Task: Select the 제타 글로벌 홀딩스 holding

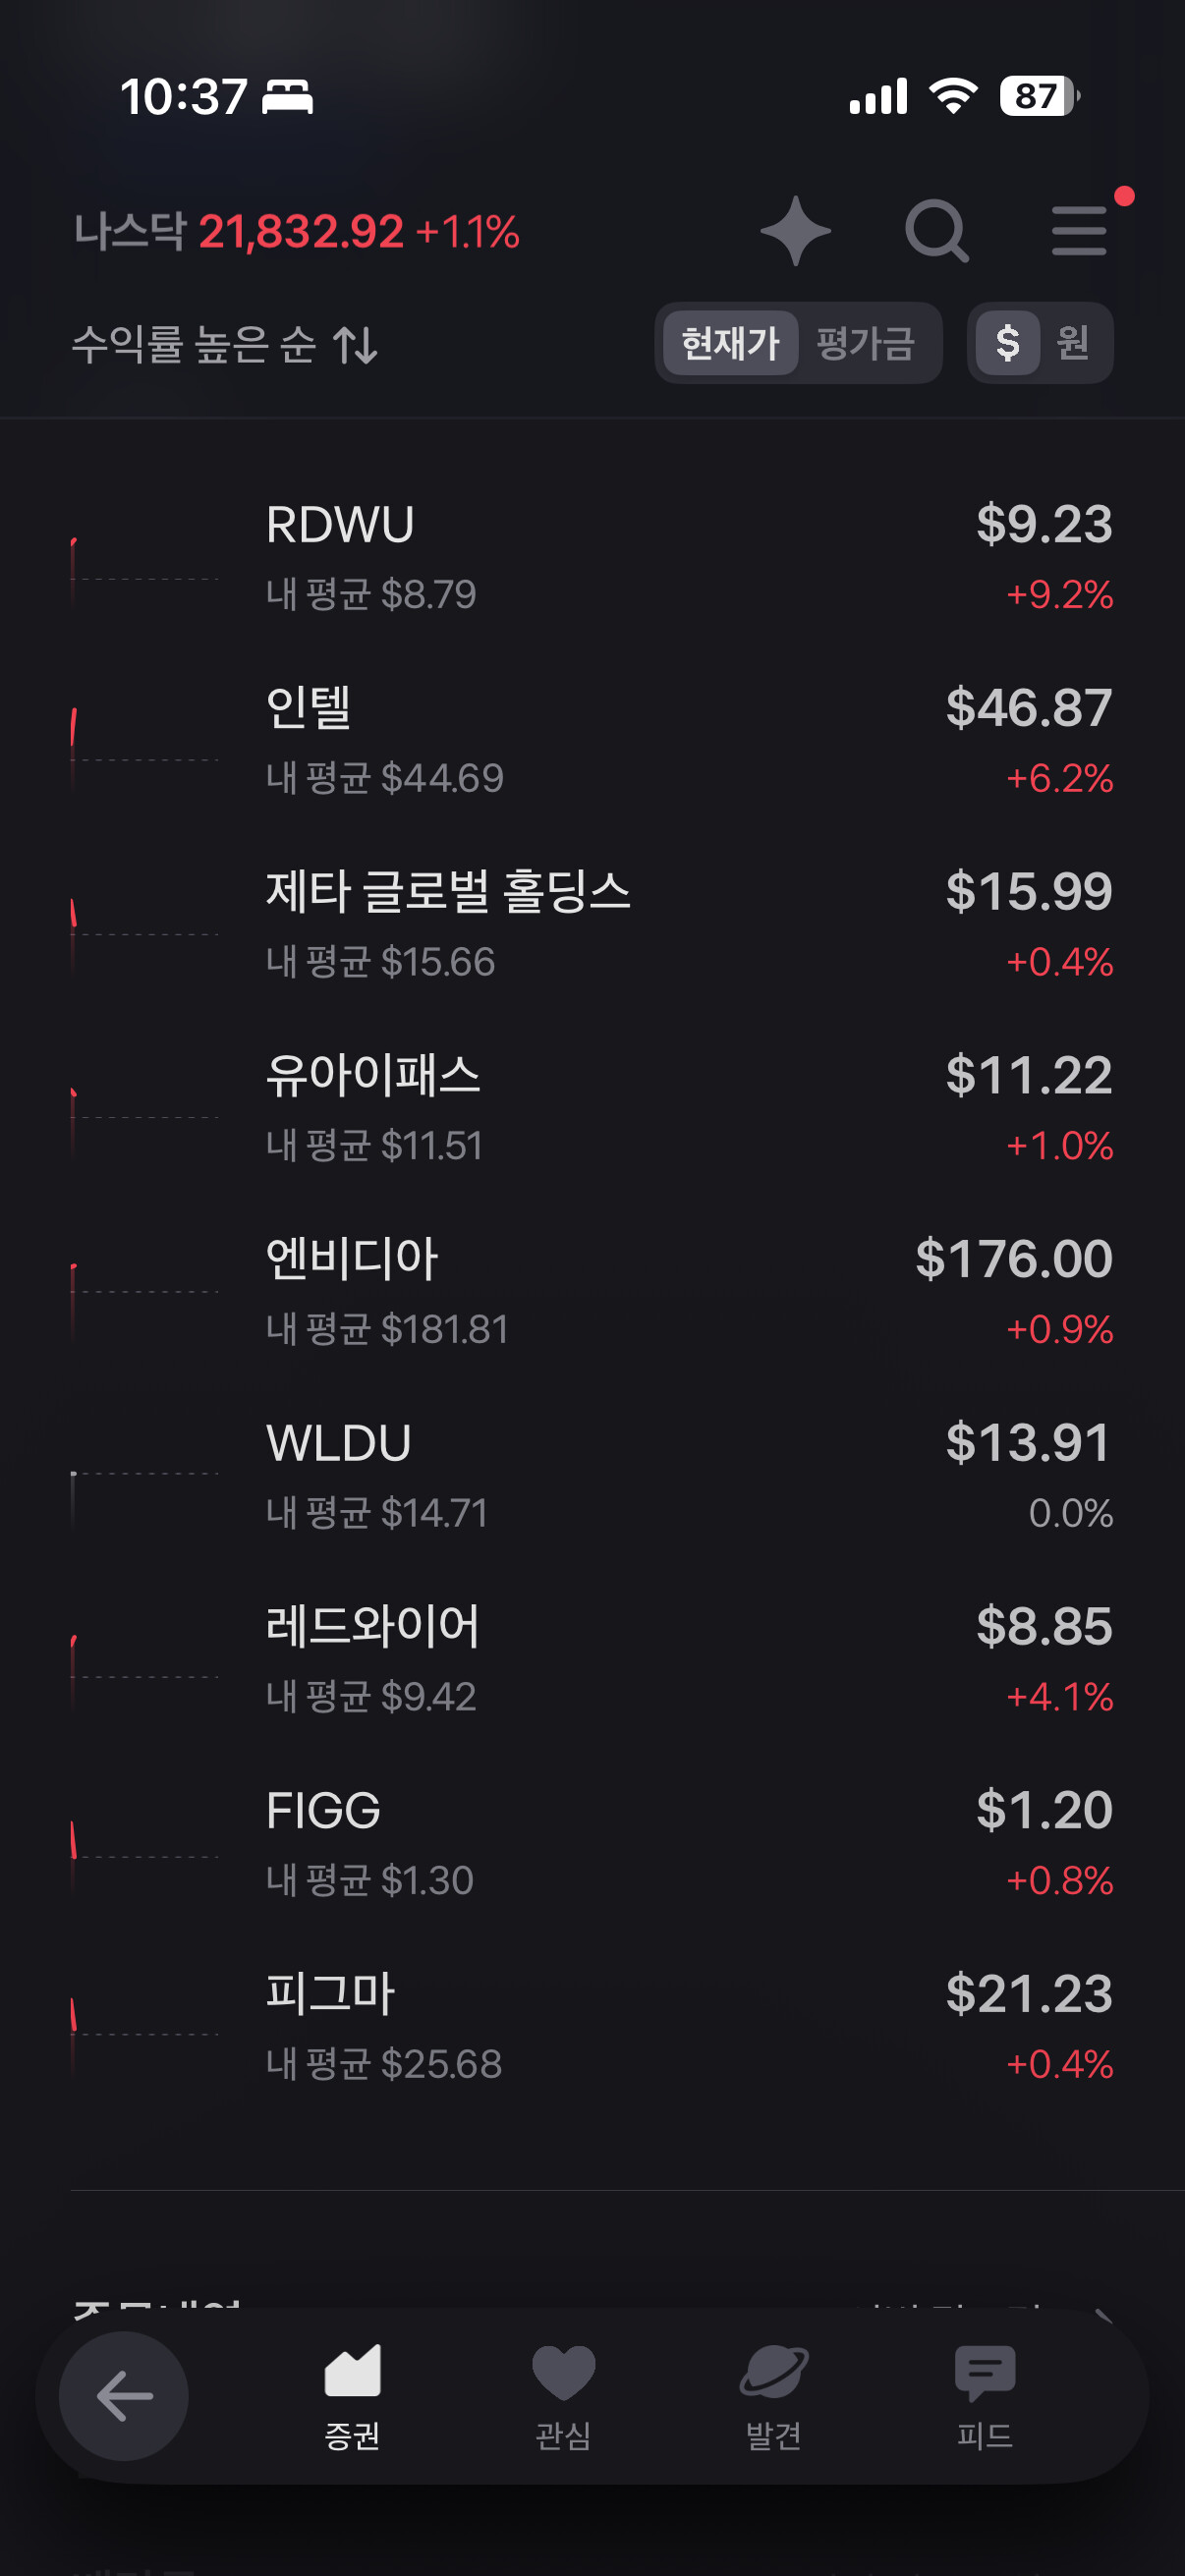Action: pyautogui.click(x=592, y=925)
